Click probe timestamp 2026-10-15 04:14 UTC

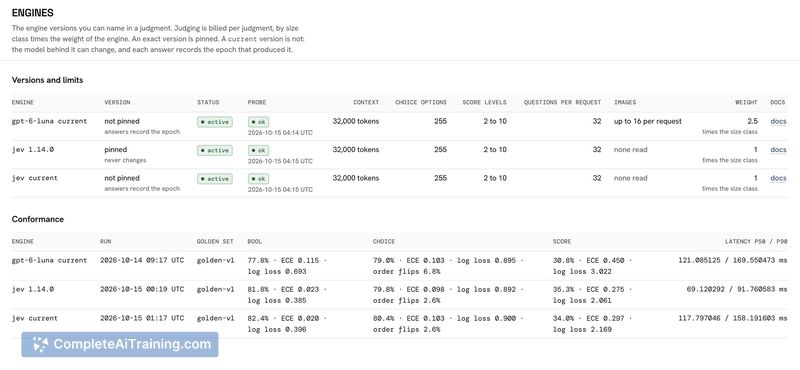tap(280, 133)
